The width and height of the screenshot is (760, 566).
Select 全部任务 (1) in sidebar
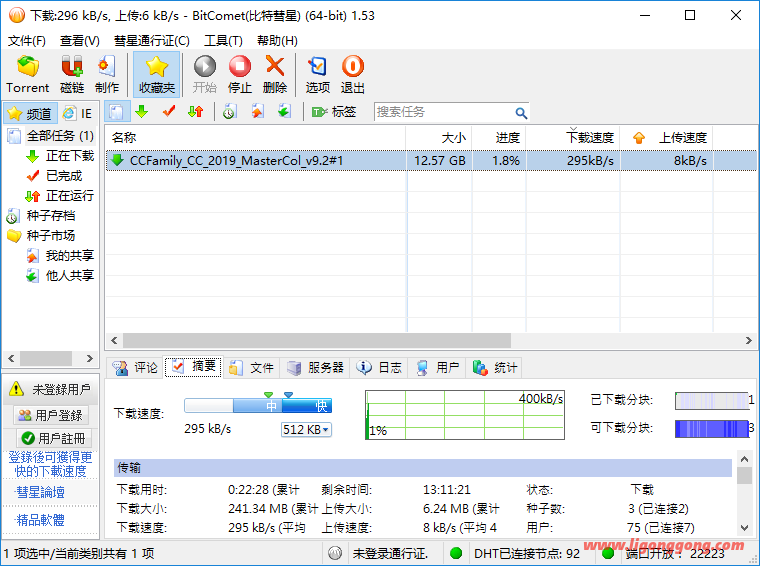coord(60,136)
